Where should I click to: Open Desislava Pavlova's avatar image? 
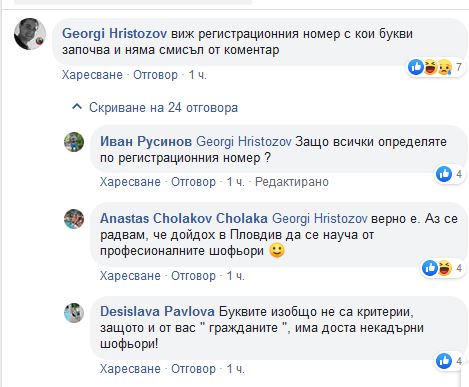pyautogui.click(x=74, y=313)
